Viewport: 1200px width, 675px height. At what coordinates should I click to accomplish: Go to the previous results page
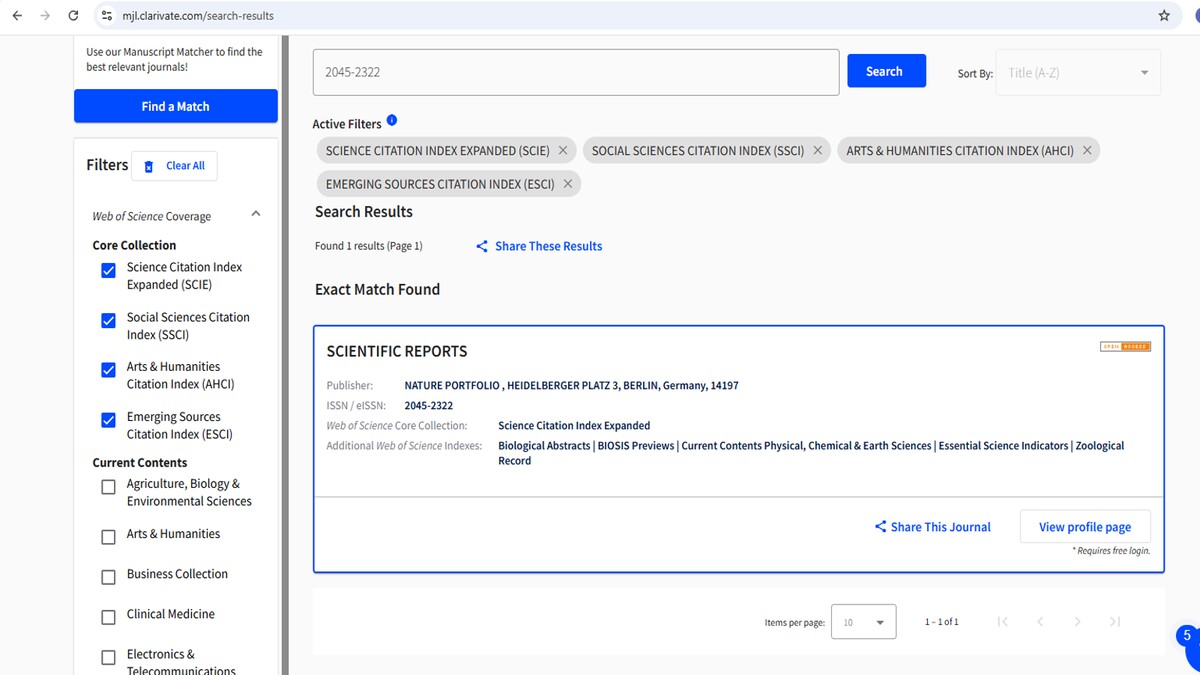[x=1040, y=622]
